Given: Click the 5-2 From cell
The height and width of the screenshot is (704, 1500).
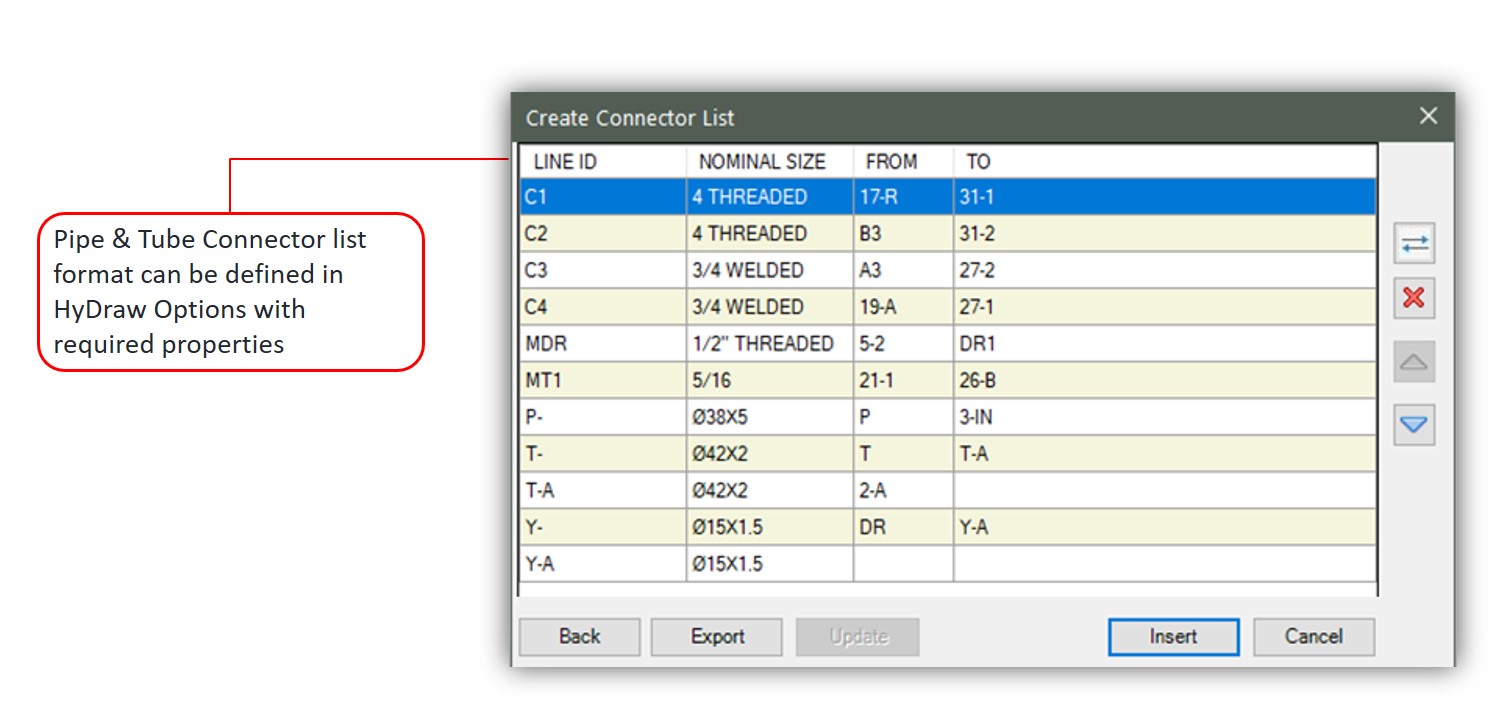Looking at the screenshot, I should [904, 343].
